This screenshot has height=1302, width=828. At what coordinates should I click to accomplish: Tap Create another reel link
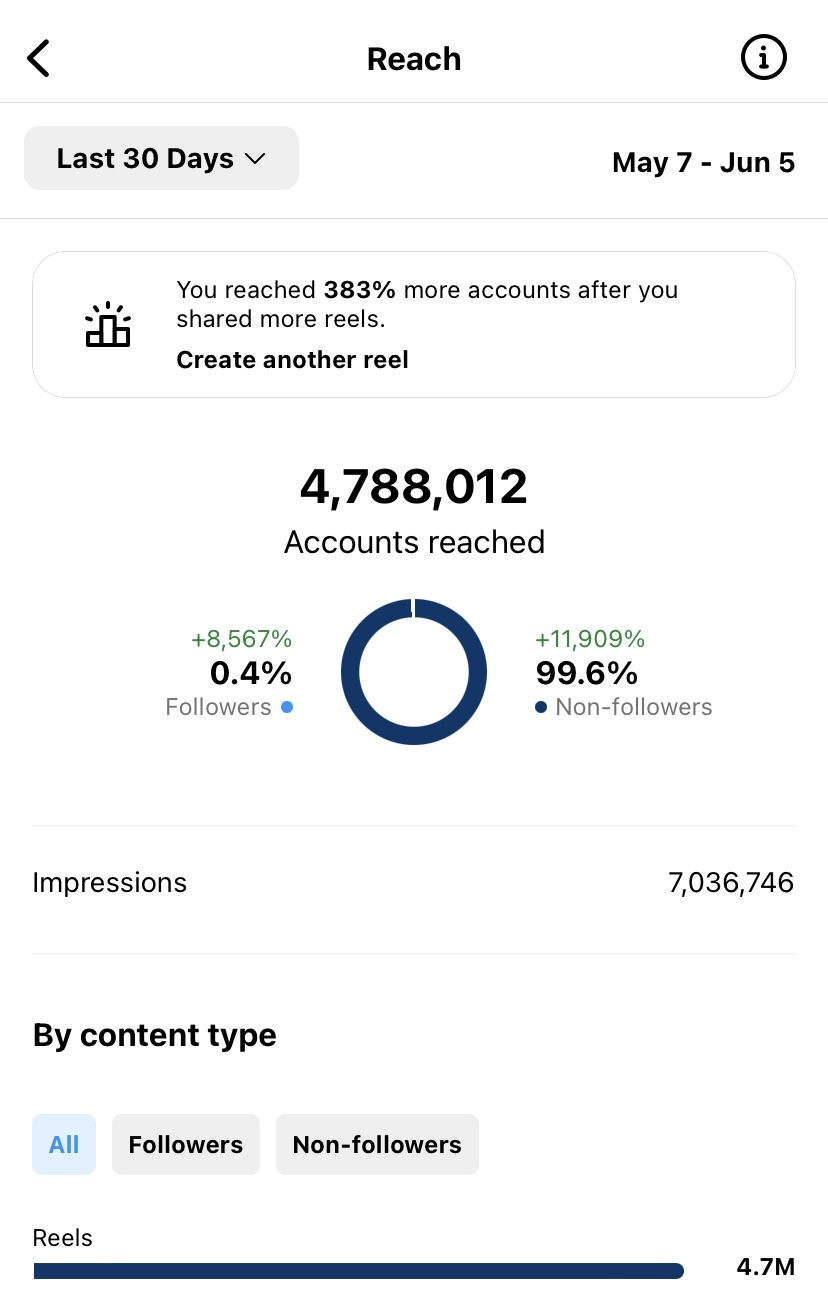[293, 360]
